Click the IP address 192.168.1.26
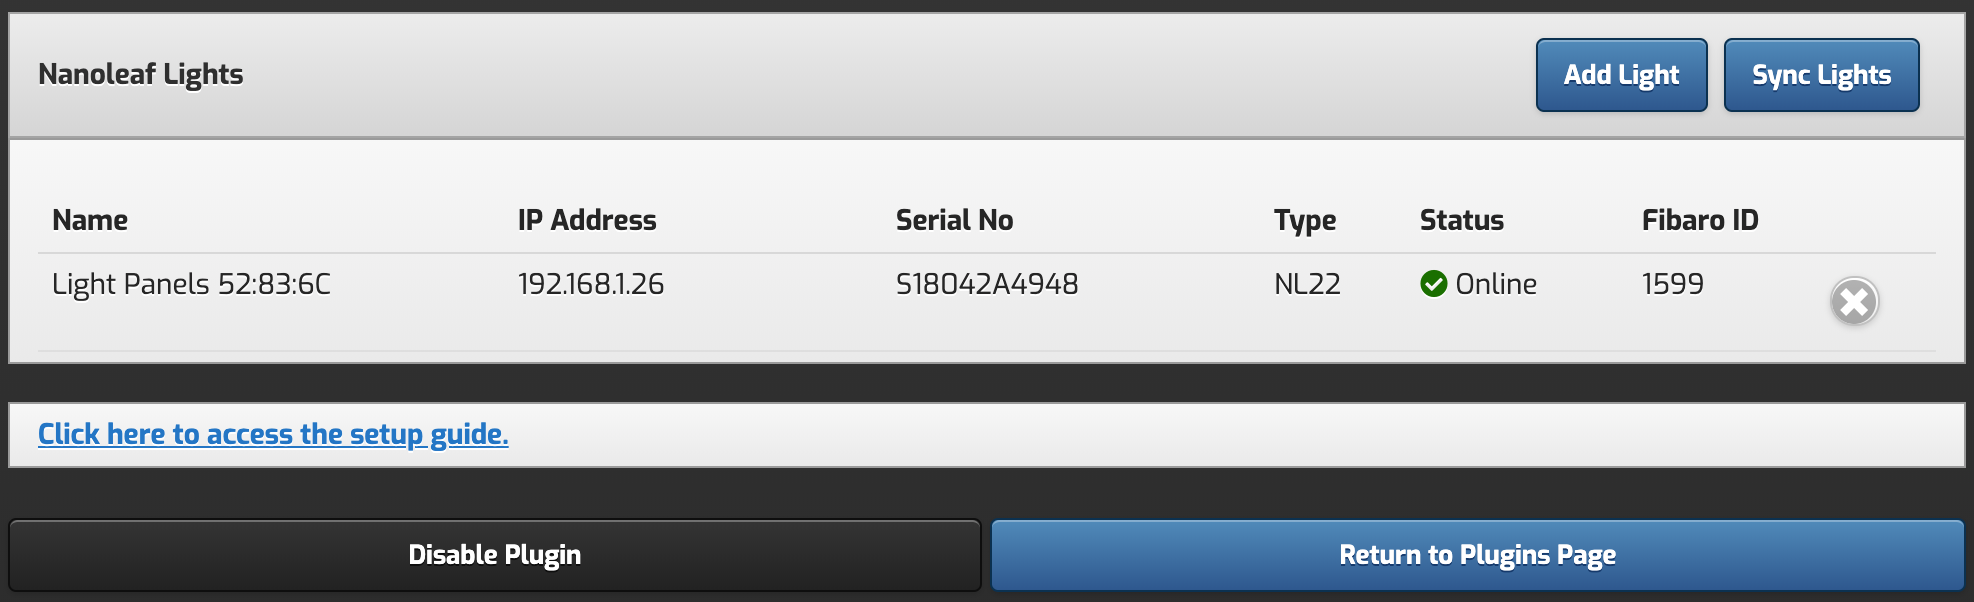 [x=591, y=284]
